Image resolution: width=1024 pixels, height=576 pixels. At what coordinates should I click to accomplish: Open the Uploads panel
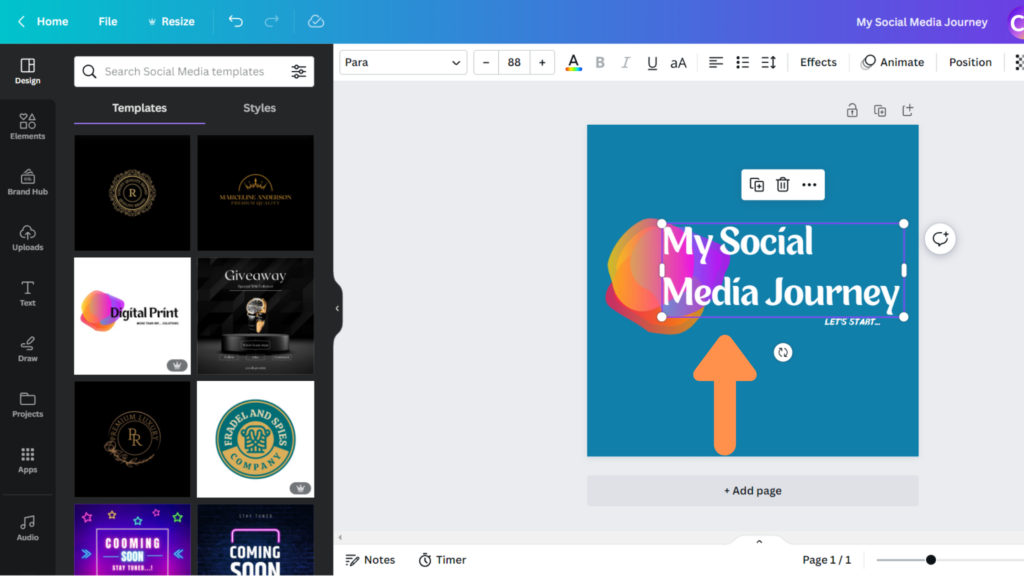point(27,238)
